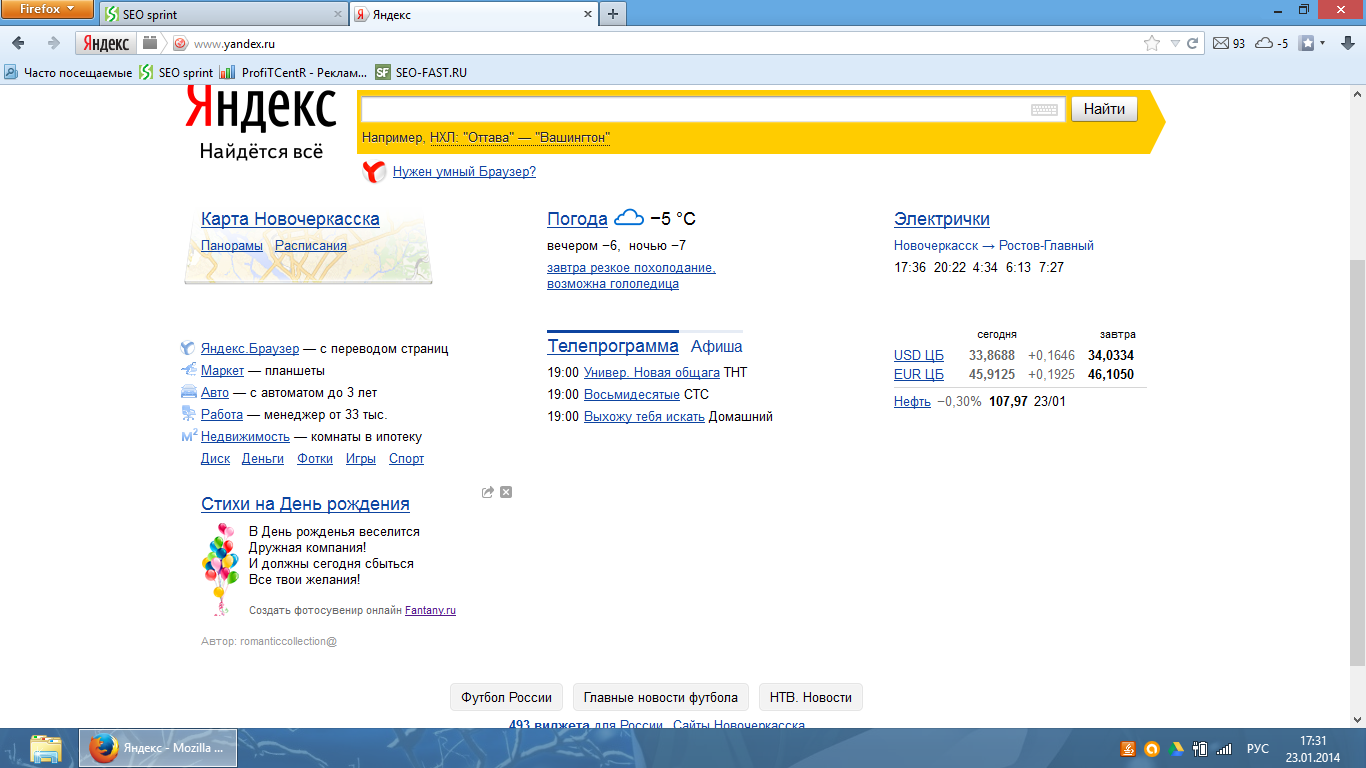Open the Нефть oil price link
Image resolution: width=1366 pixels, height=768 pixels.
point(912,401)
